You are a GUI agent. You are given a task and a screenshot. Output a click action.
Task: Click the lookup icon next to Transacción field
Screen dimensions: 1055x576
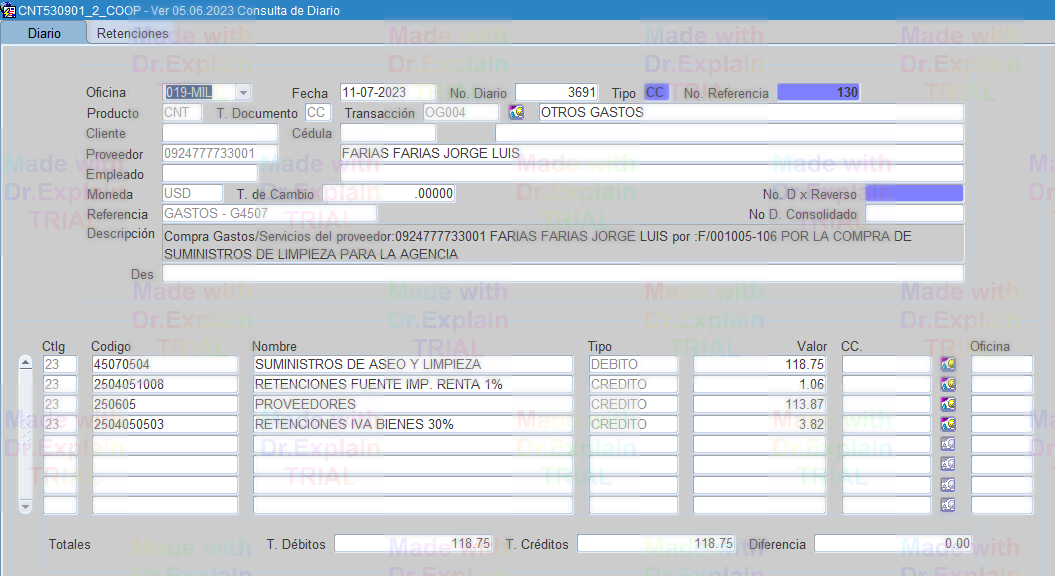[516, 113]
